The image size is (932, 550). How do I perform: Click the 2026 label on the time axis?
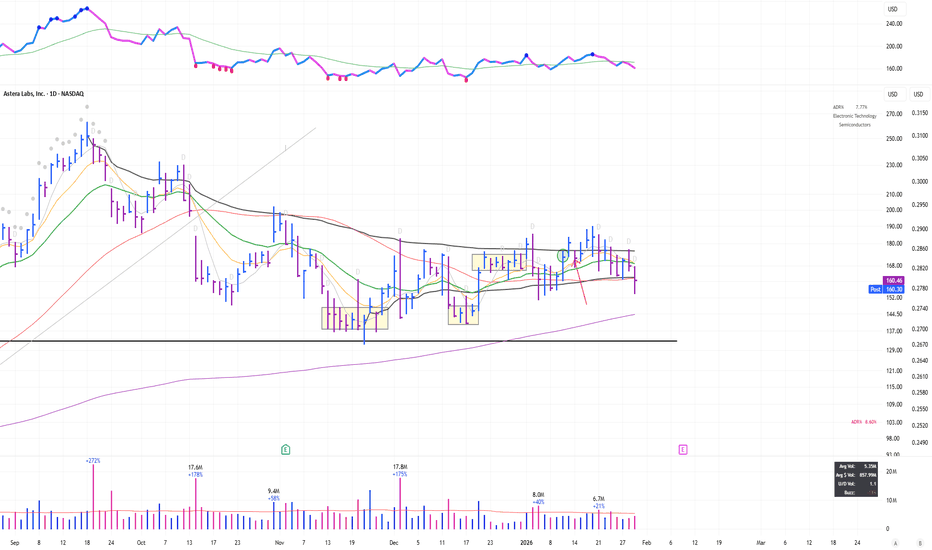tap(526, 543)
